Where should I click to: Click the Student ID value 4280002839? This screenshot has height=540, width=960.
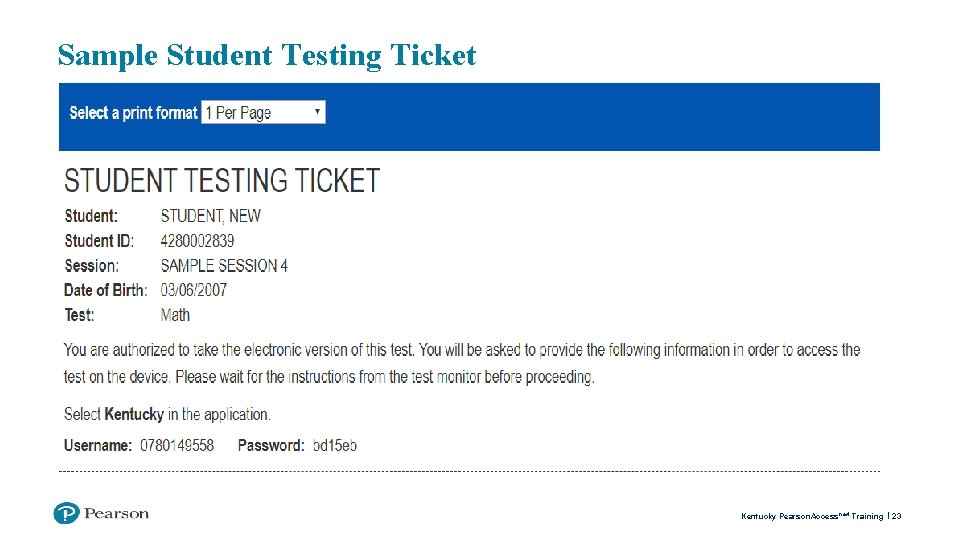(x=198, y=241)
